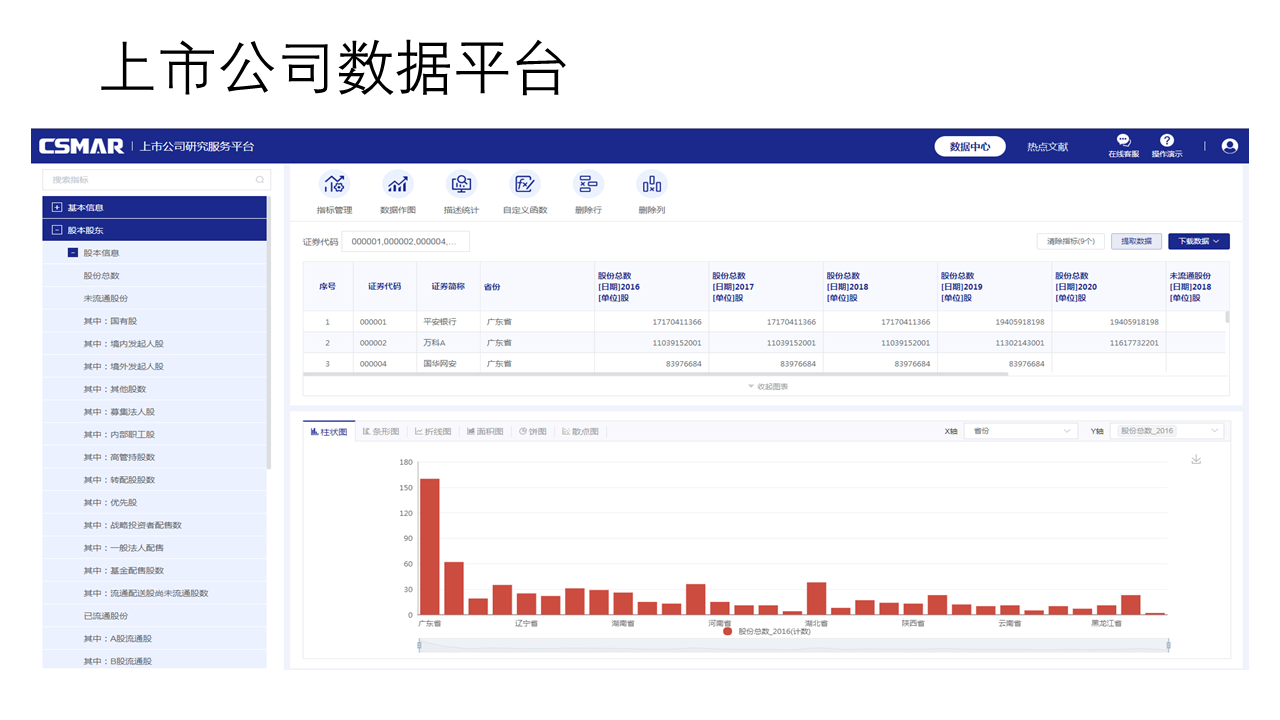Open the X轴 省份 dropdown
1280x720 pixels.
[x=1019, y=430]
